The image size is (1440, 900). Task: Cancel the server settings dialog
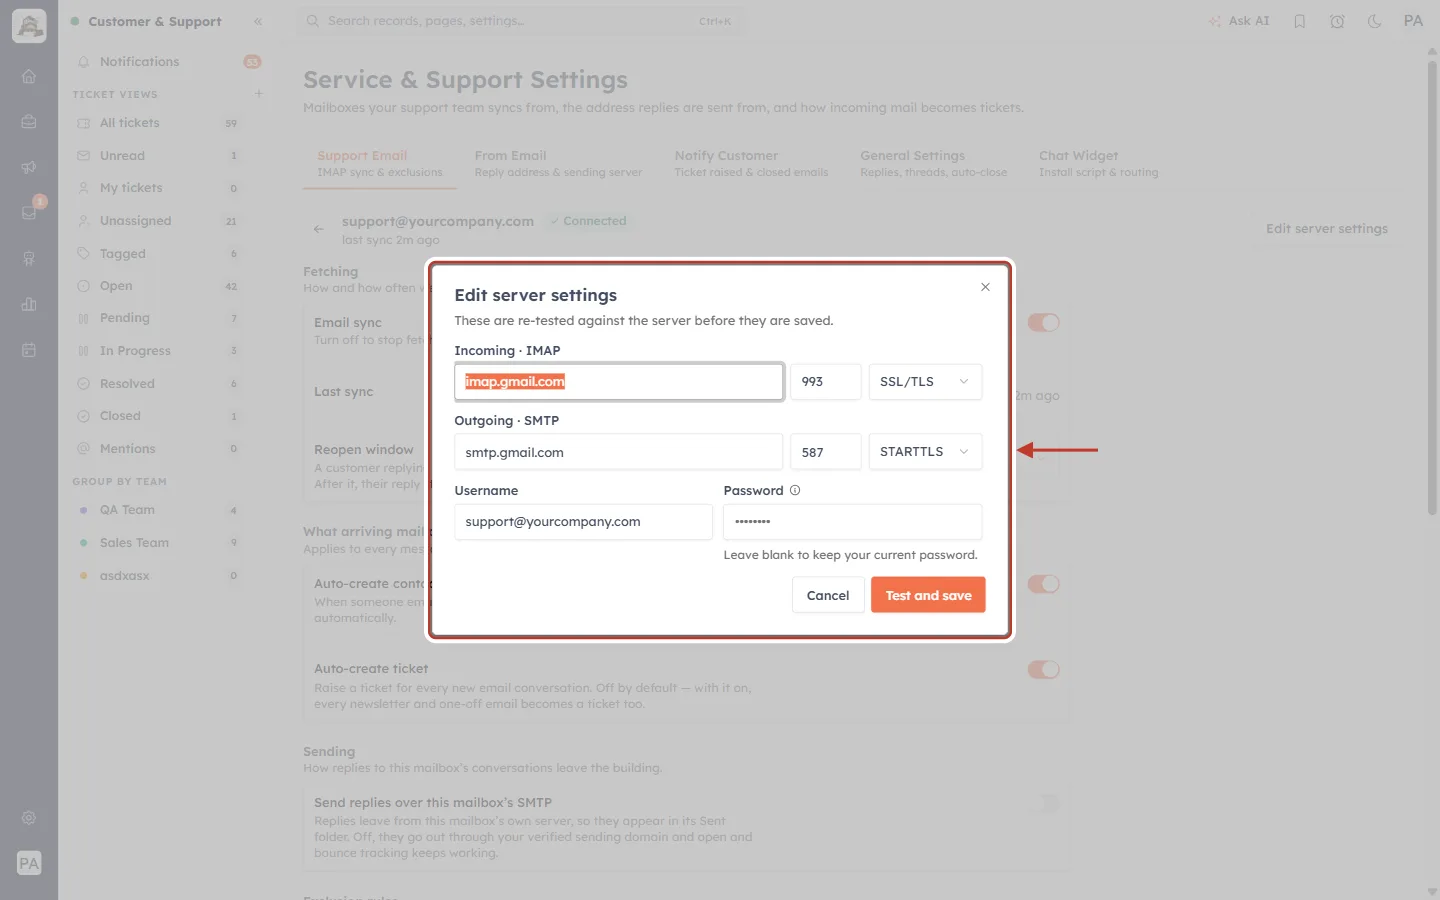click(828, 595)
